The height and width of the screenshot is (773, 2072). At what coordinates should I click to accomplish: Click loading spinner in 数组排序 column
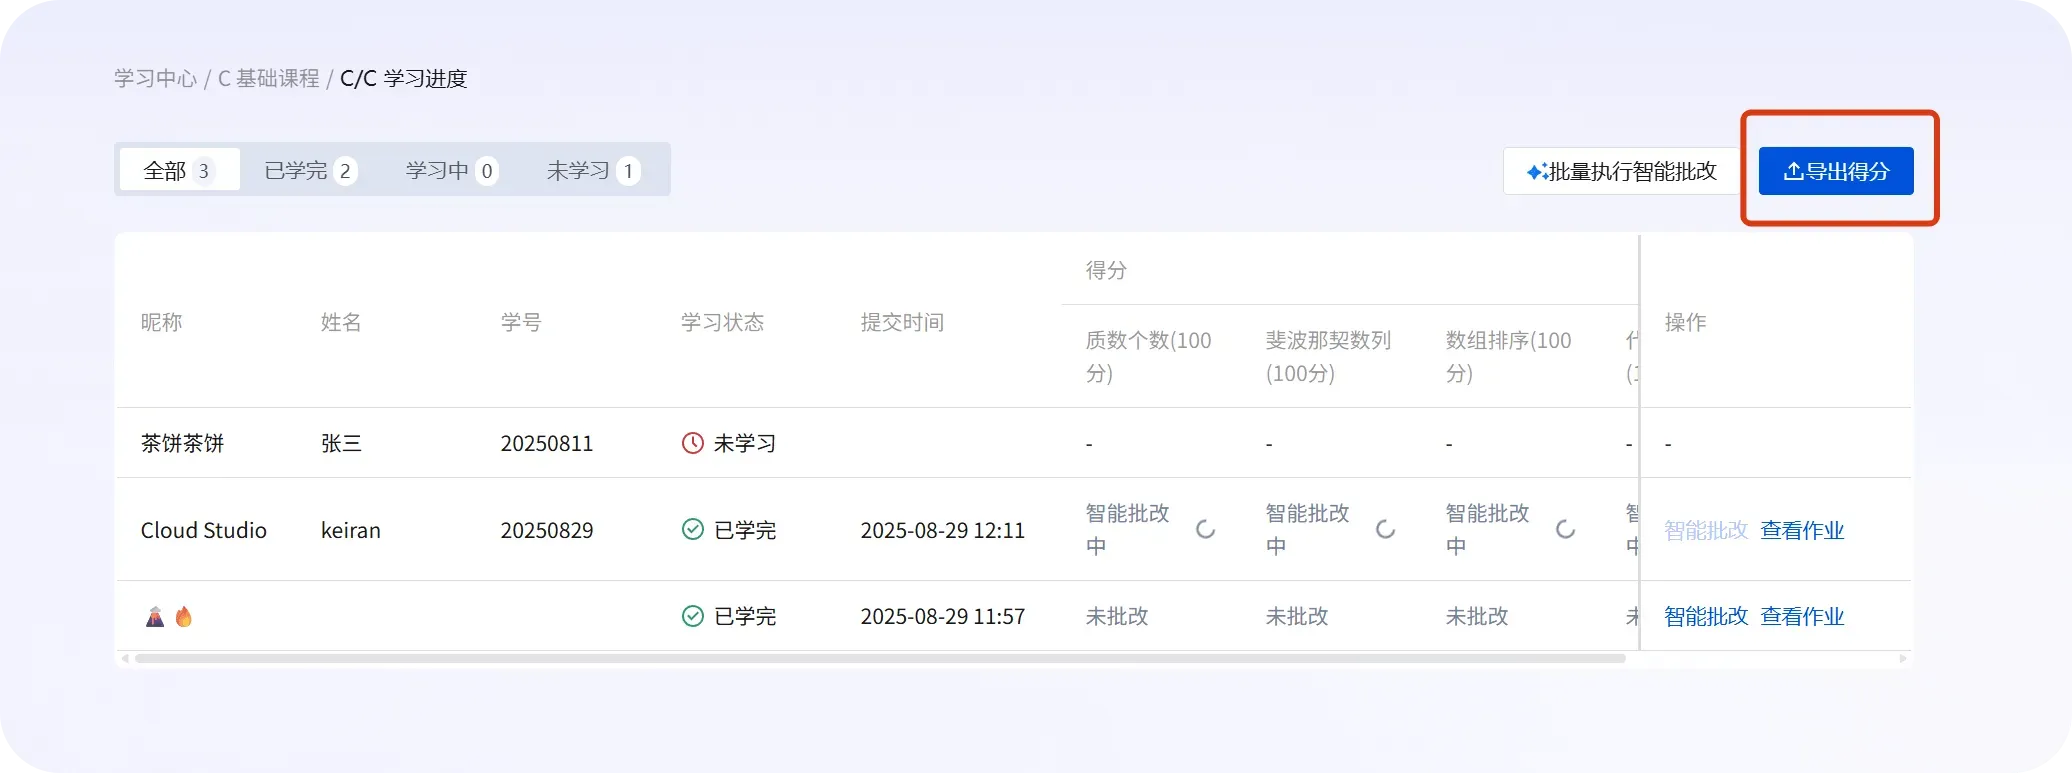click(x=1565, y=529)
